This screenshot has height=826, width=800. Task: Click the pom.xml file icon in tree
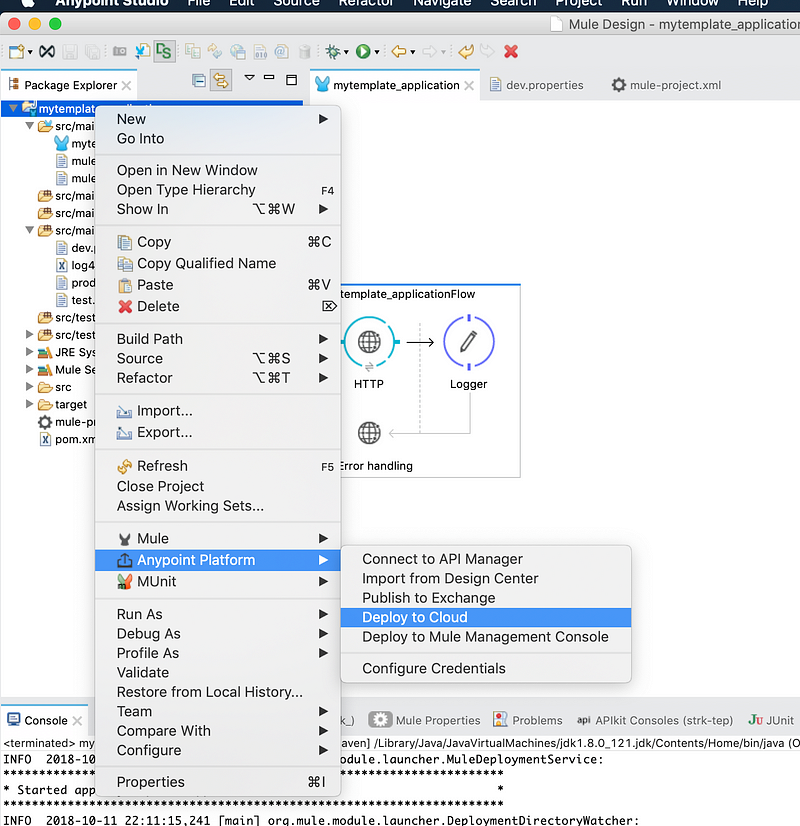[46, 439]
